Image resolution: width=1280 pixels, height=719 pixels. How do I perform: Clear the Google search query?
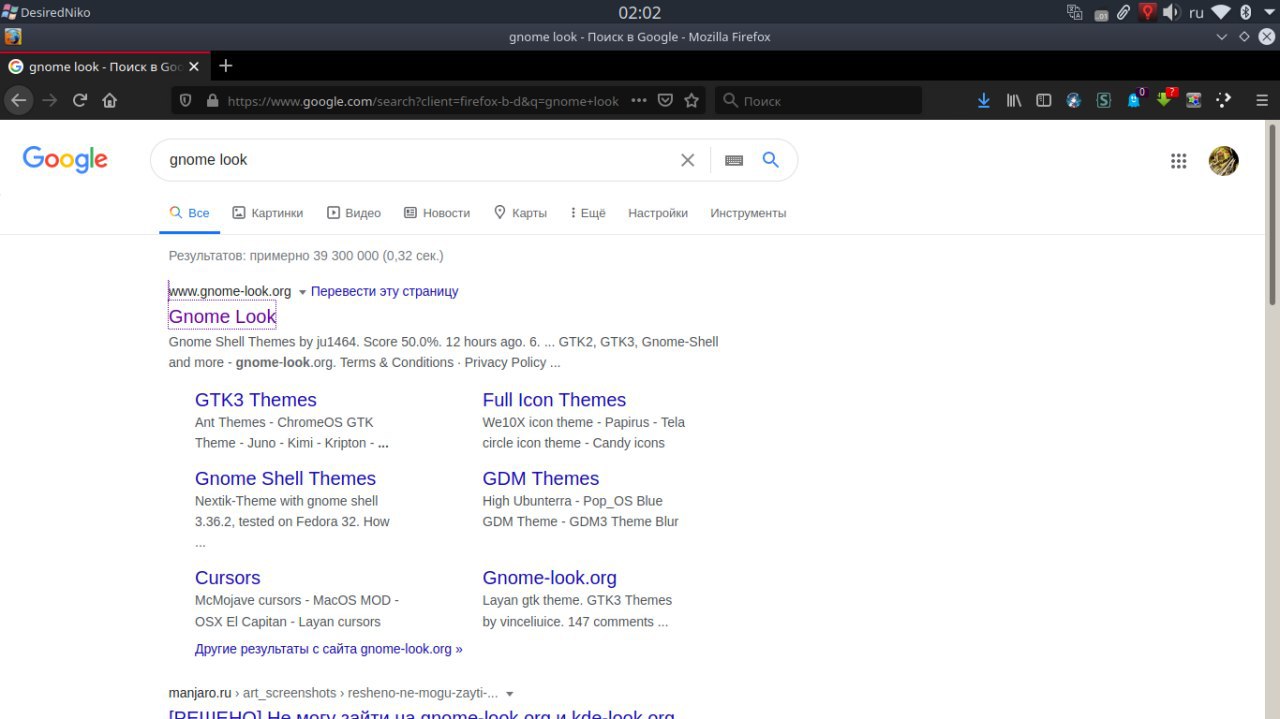click(687, 160)
